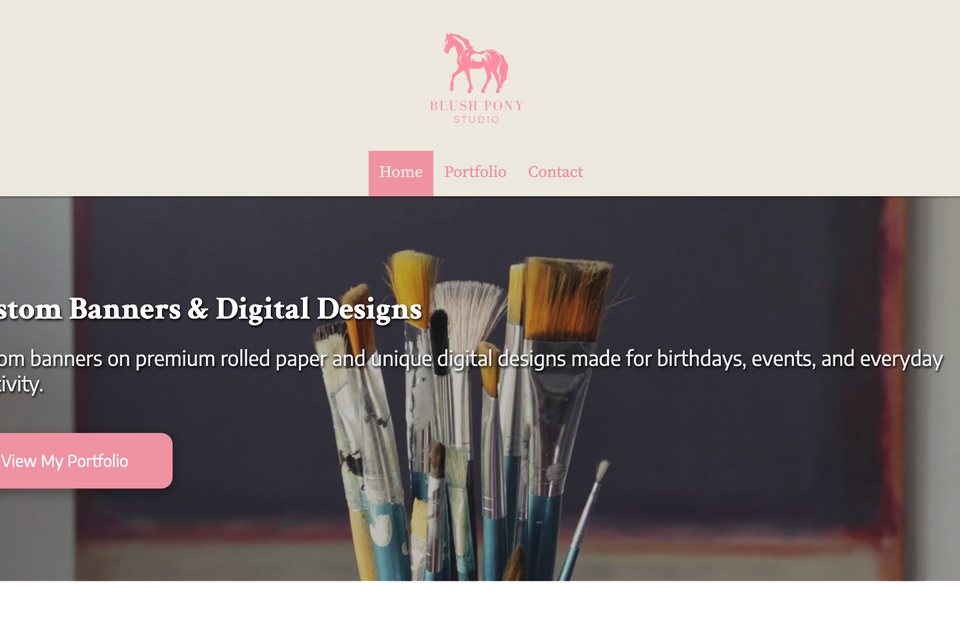Click the BLUSH PONY logo text
This screenshot has height=640, width=960.
[476, 105]
